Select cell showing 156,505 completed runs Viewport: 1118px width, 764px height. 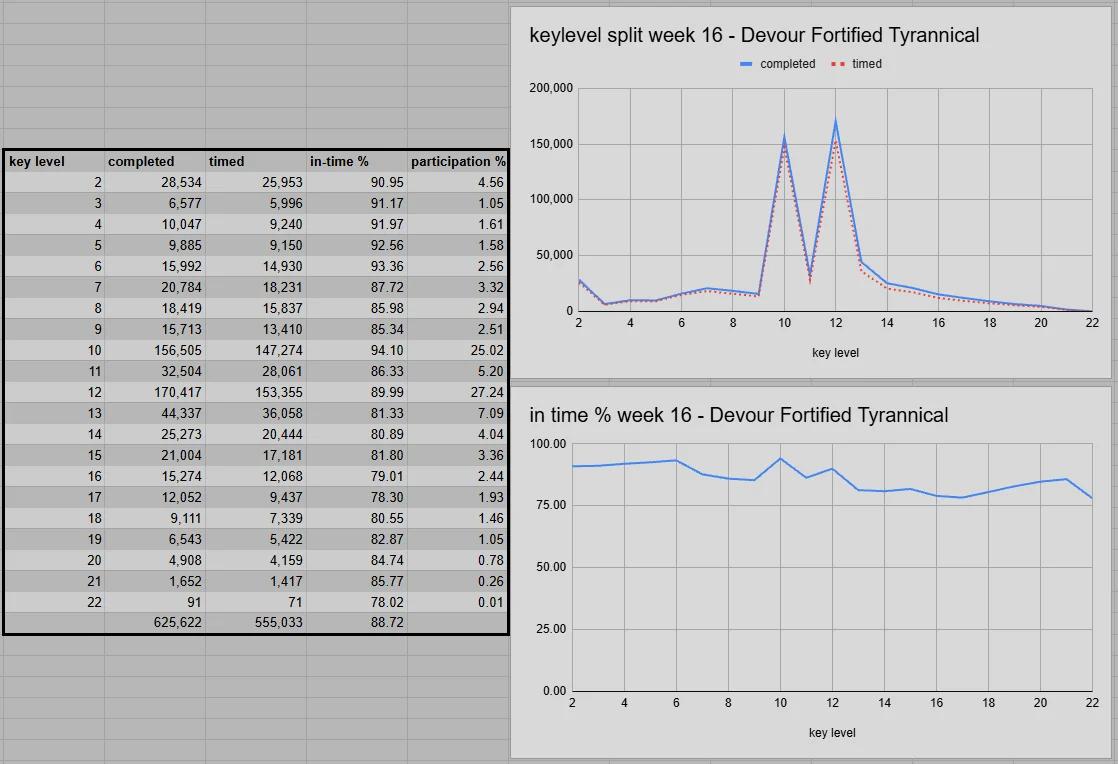click(x=155, y=351)
